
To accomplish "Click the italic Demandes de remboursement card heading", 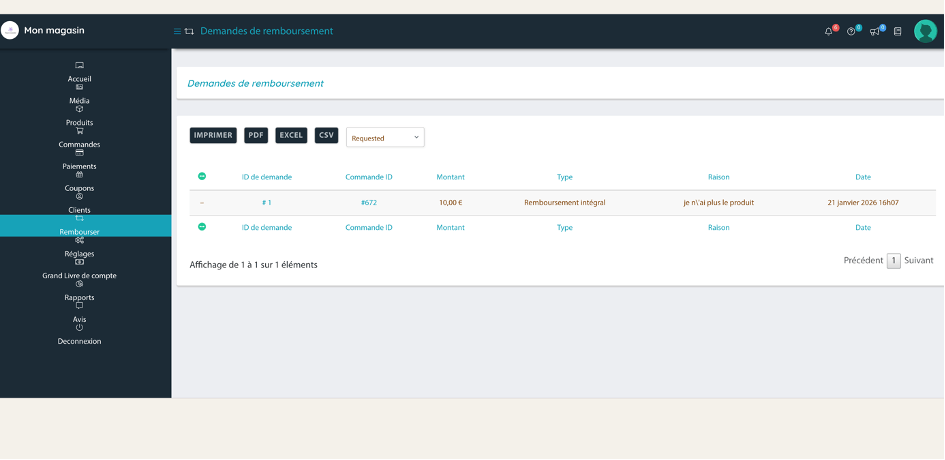I will click(x=256, y=84).
